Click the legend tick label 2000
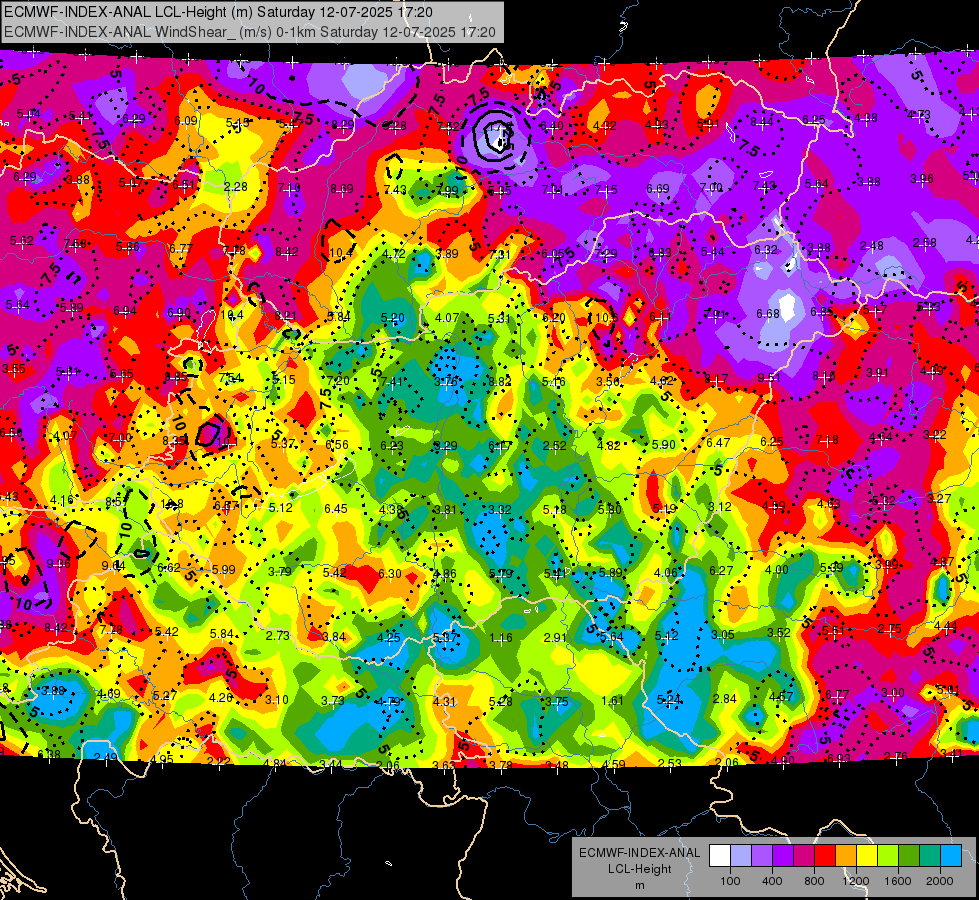The image size is (979, 900). coord(940,881)
